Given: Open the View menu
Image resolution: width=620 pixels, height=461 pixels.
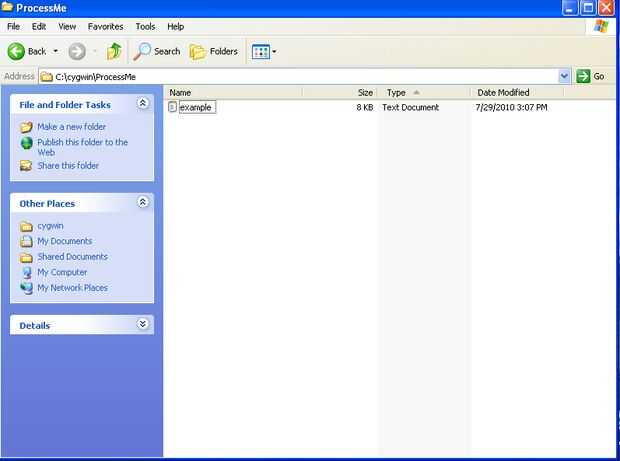Looking at the screenshot, I should pyautogui.click(x=67, y=26).
